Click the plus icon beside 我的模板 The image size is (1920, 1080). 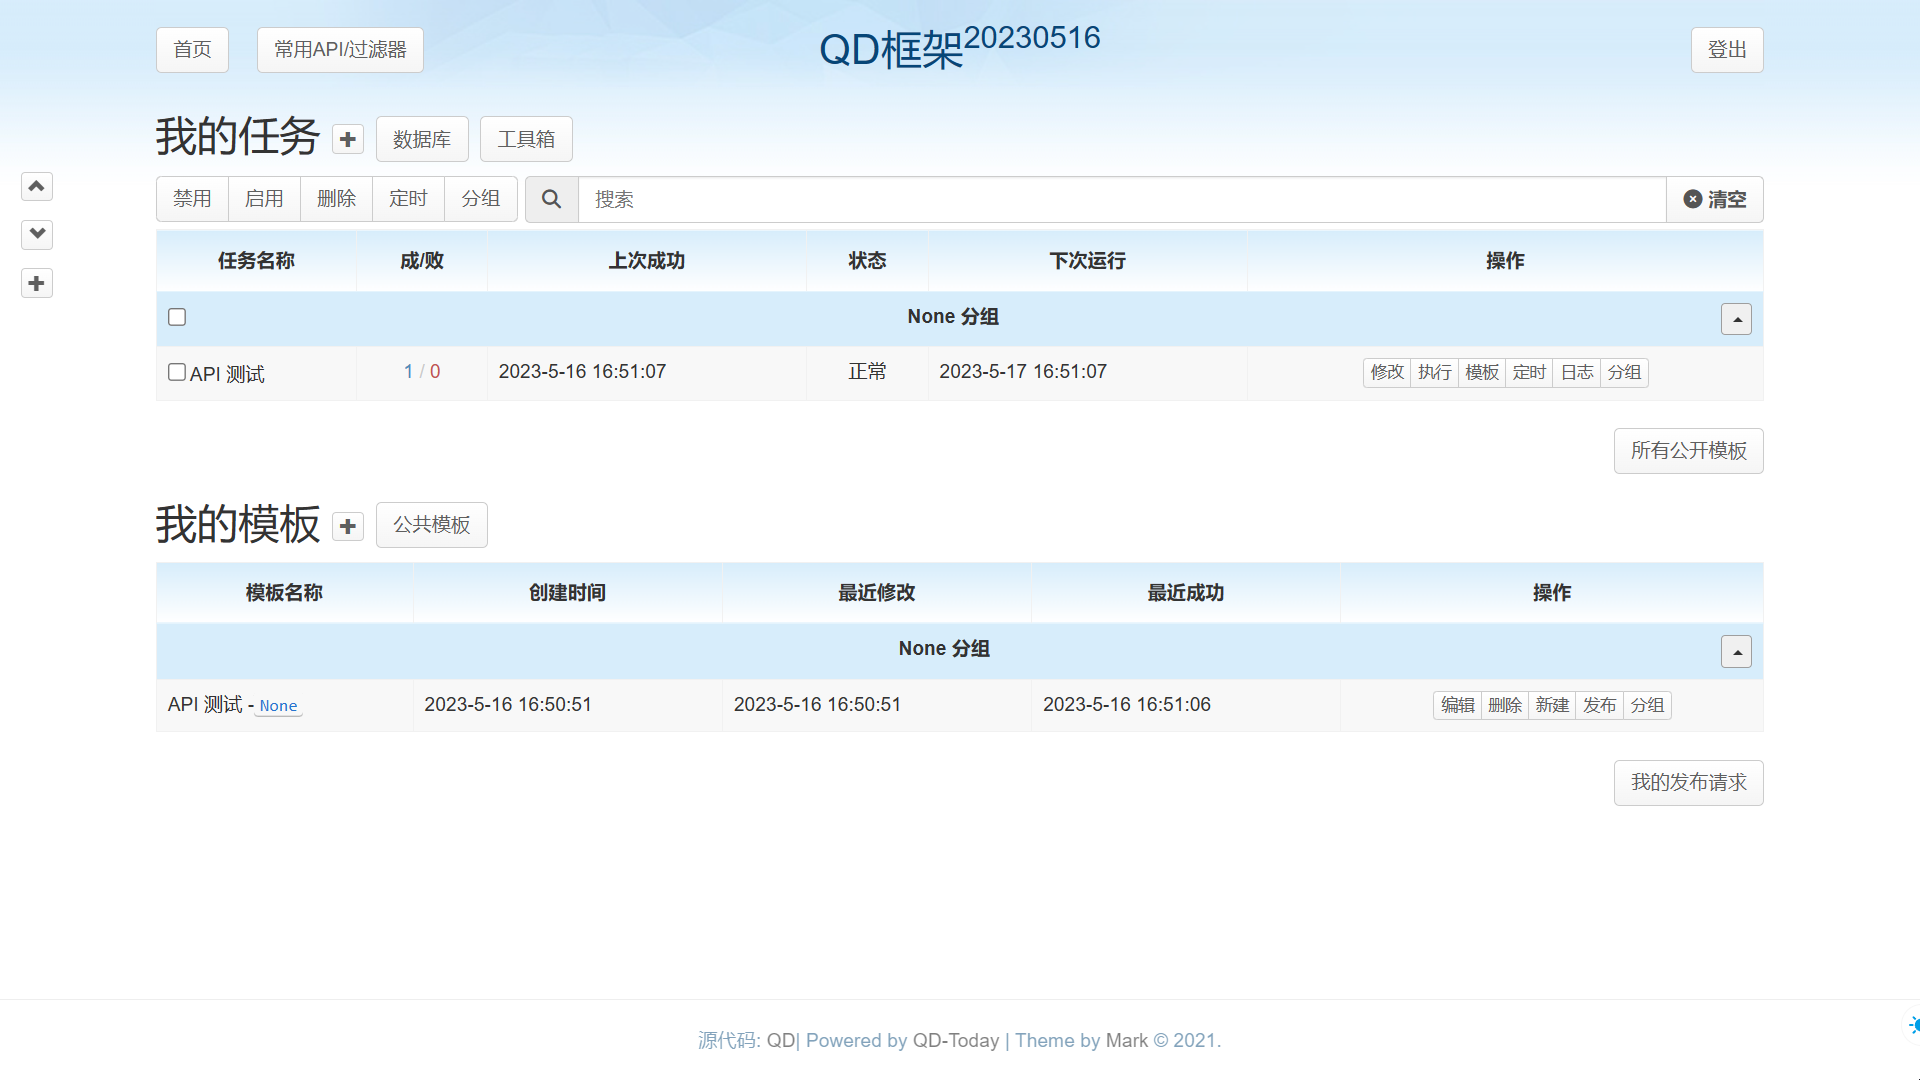pos(348,526)
